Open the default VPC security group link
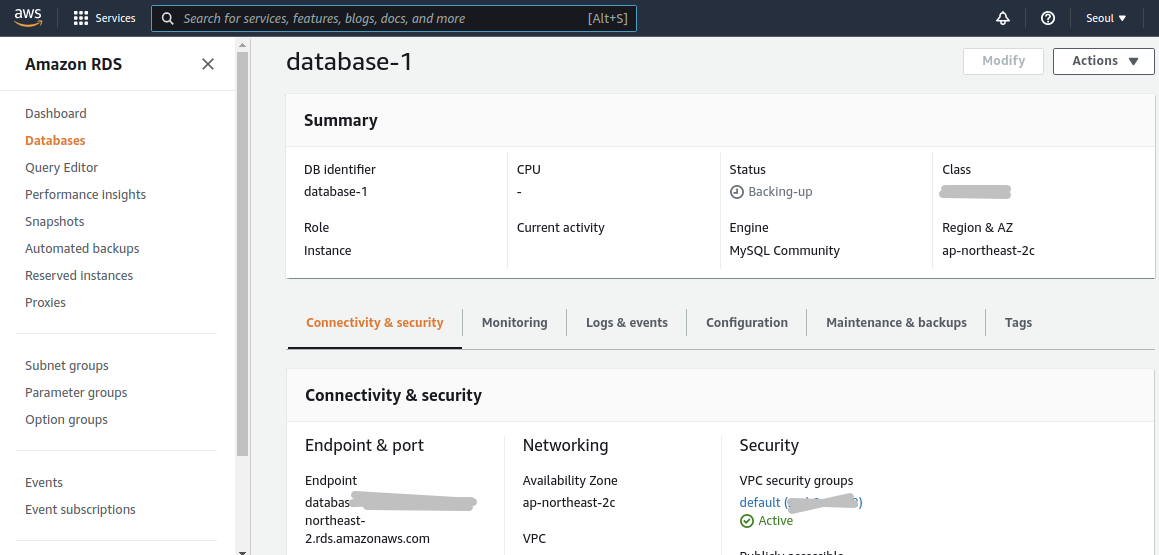 pyautogui.click(x=801, y=503)
